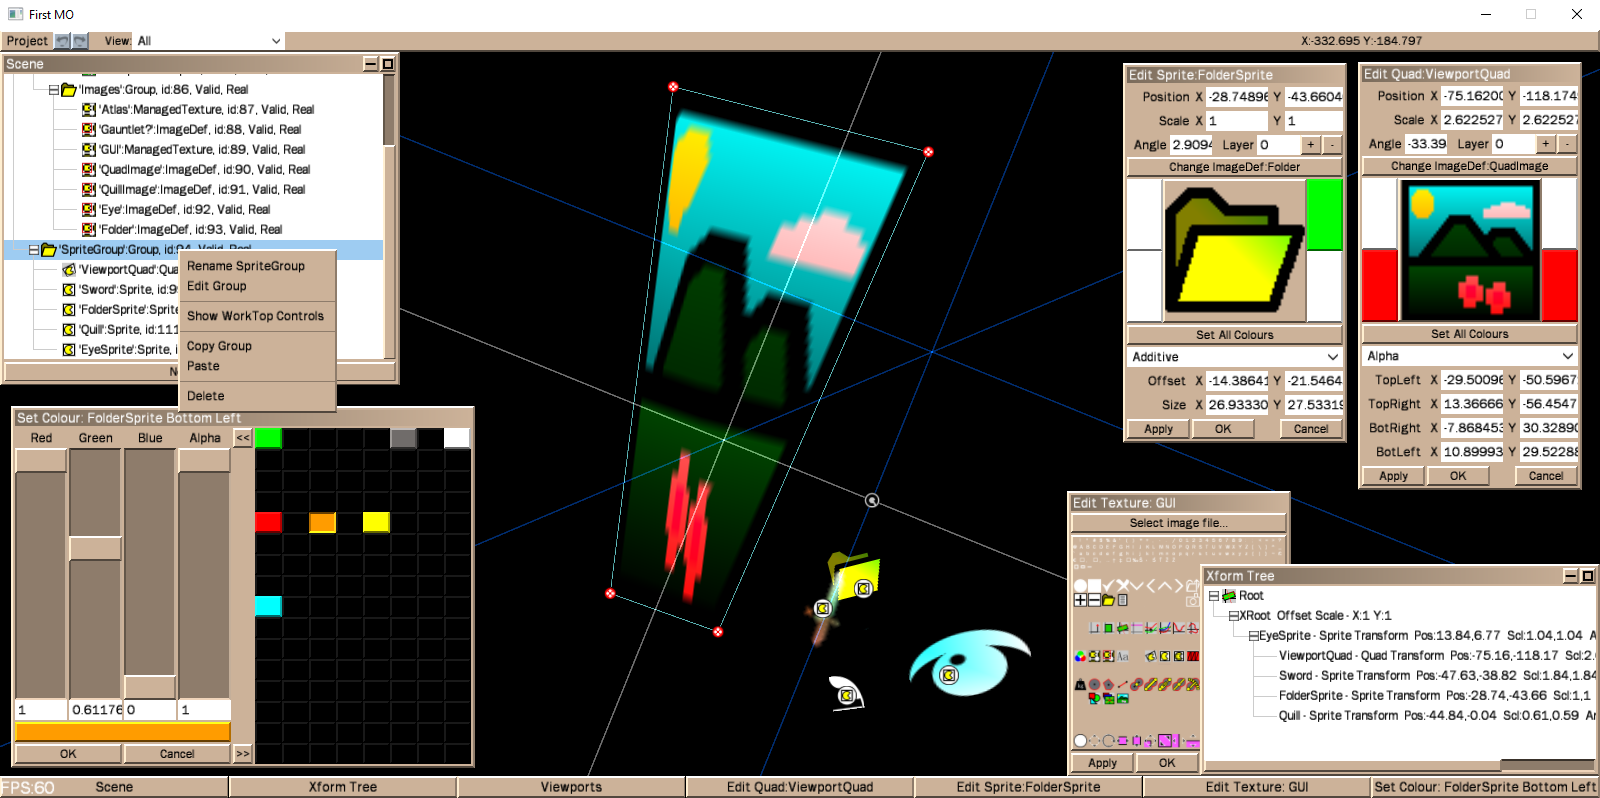Collapse the XRoot node in Xform Tree
Screen dimensions: 1600x798
click(1234, 616)
